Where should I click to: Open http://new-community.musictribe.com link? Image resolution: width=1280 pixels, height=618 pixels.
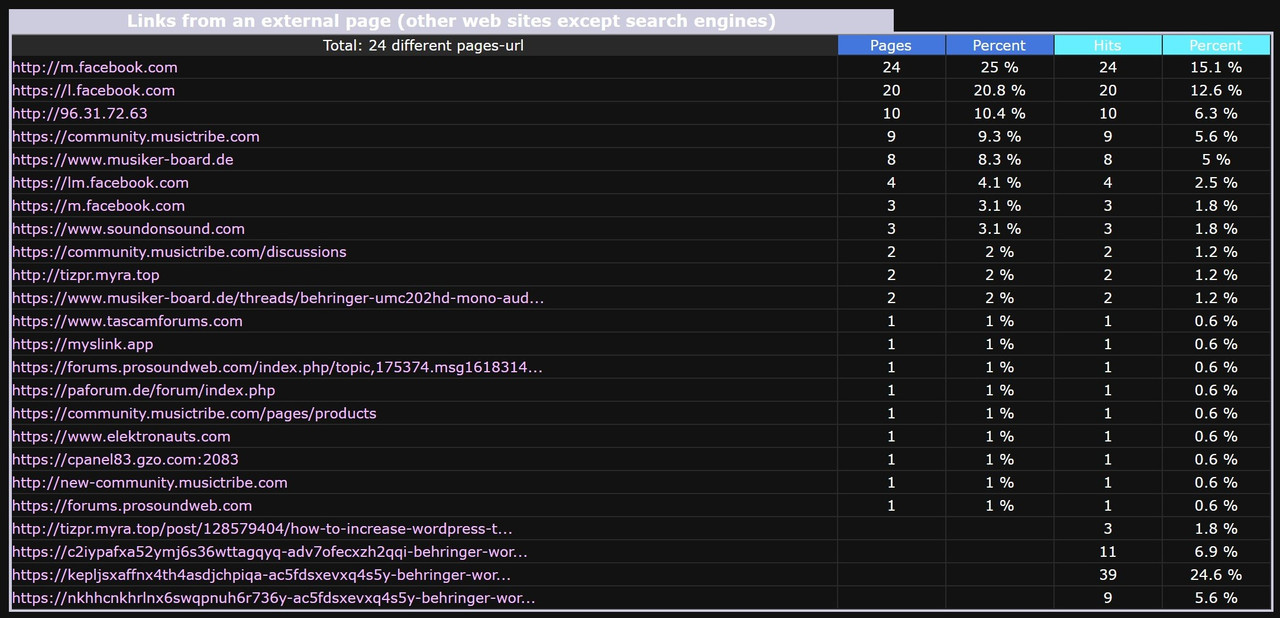pos(149,481)
